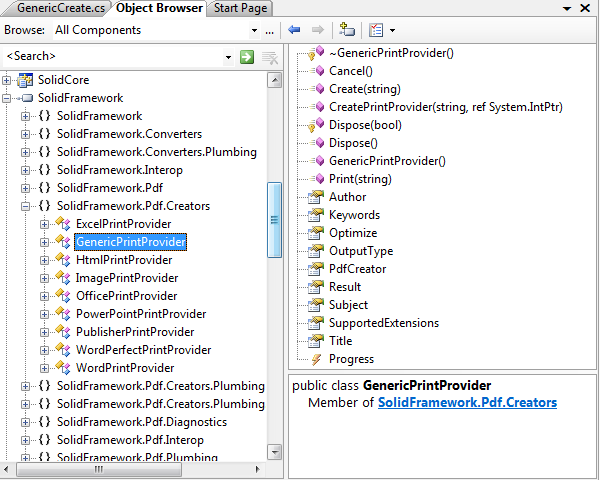600x480 pixels.
Task: Select the Result property member
Action: point(345,287)
